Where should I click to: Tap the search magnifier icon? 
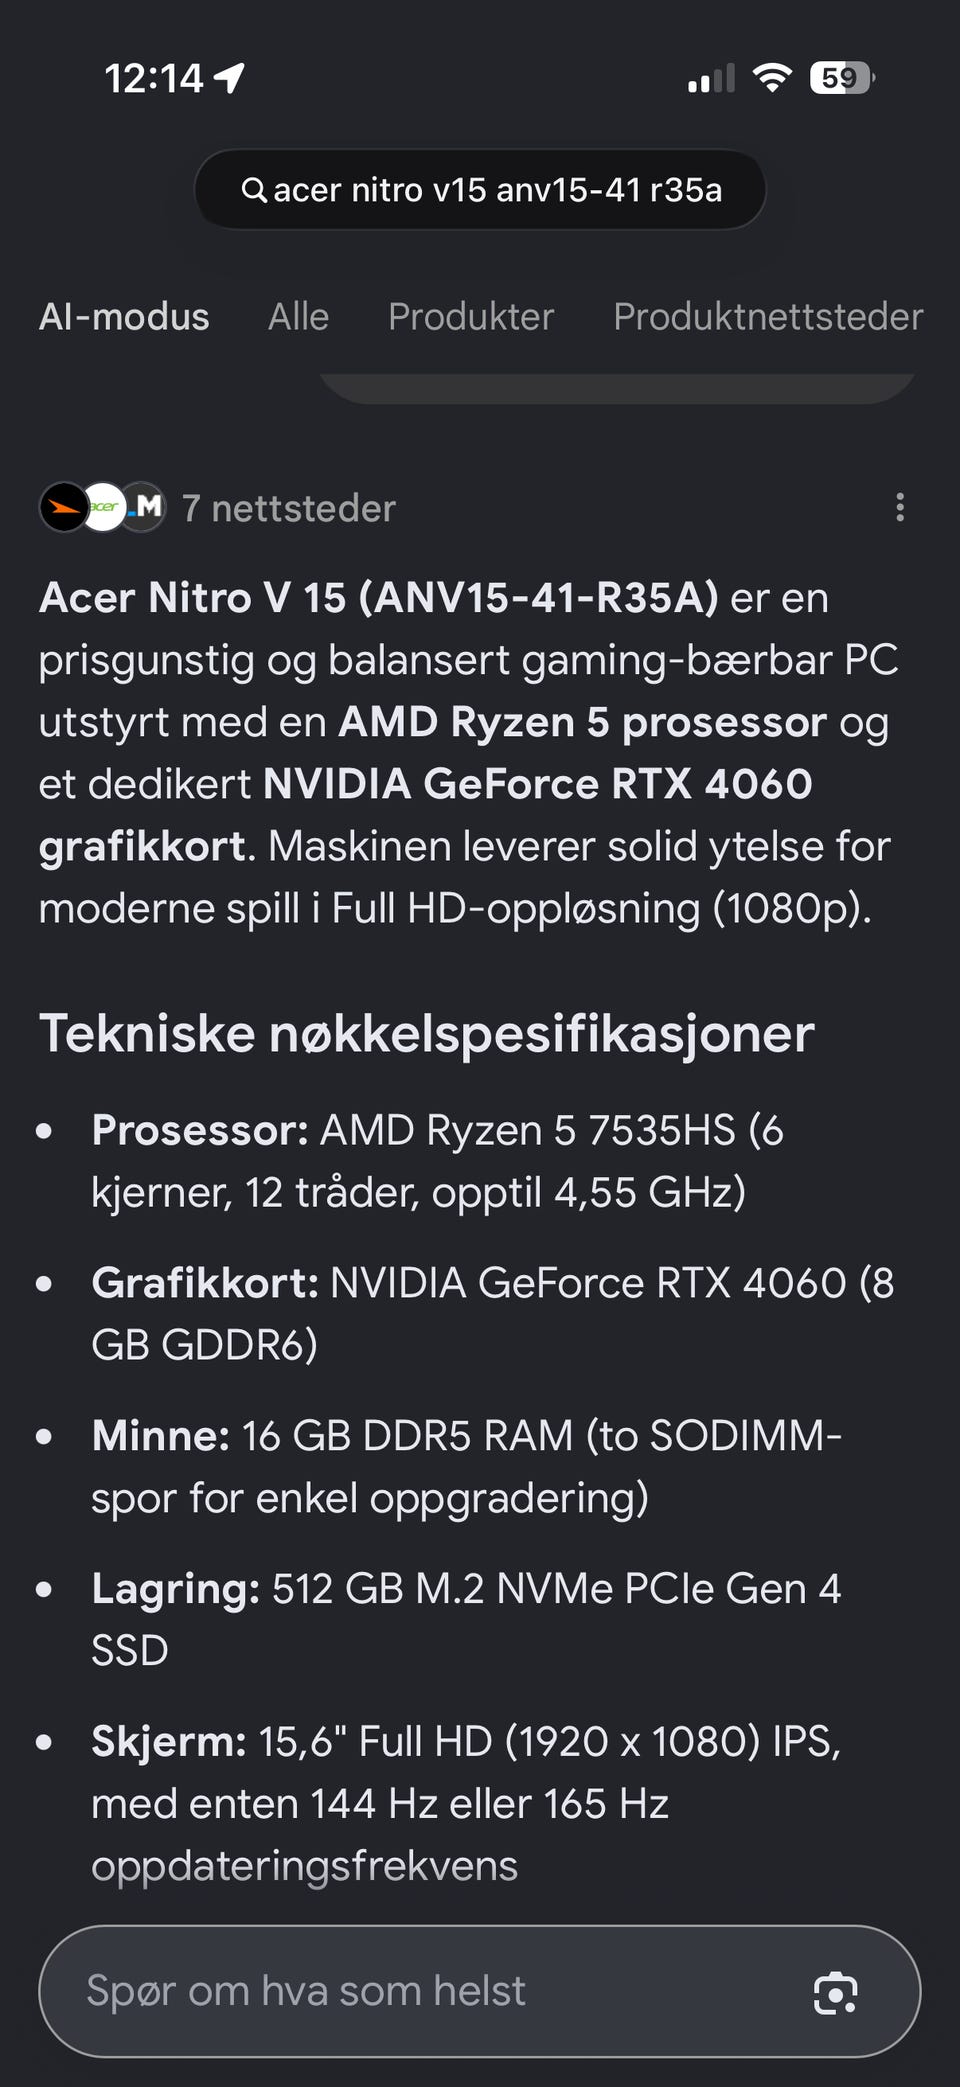click(254, 190)
